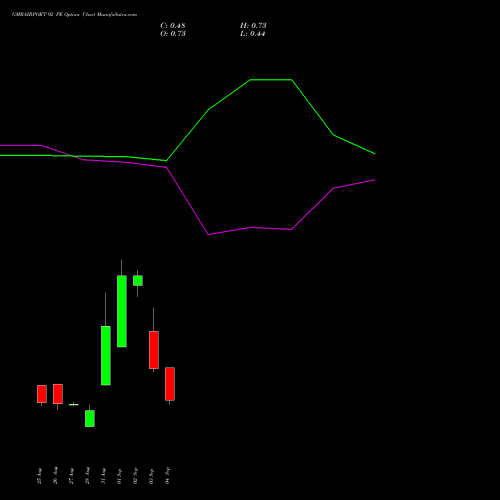This screenshot has height=500, width=500.
Task: Select the 26 Aug date label
Action: click(55, 476)
